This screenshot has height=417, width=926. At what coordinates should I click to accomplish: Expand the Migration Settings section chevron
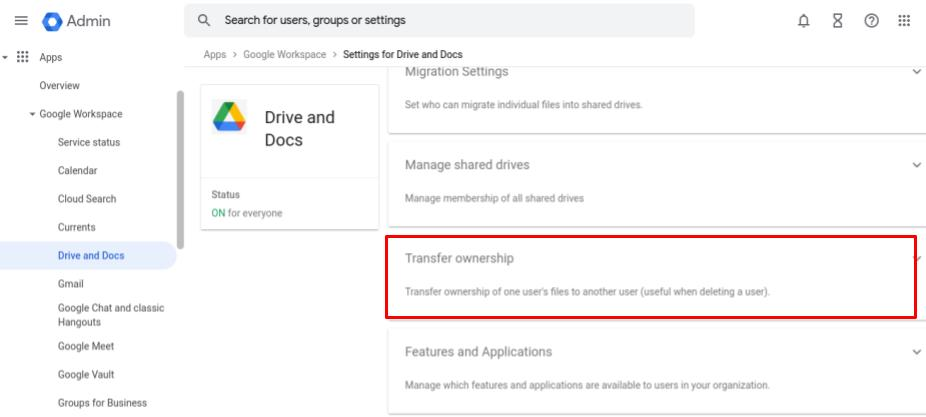click(x=917, y=71)
